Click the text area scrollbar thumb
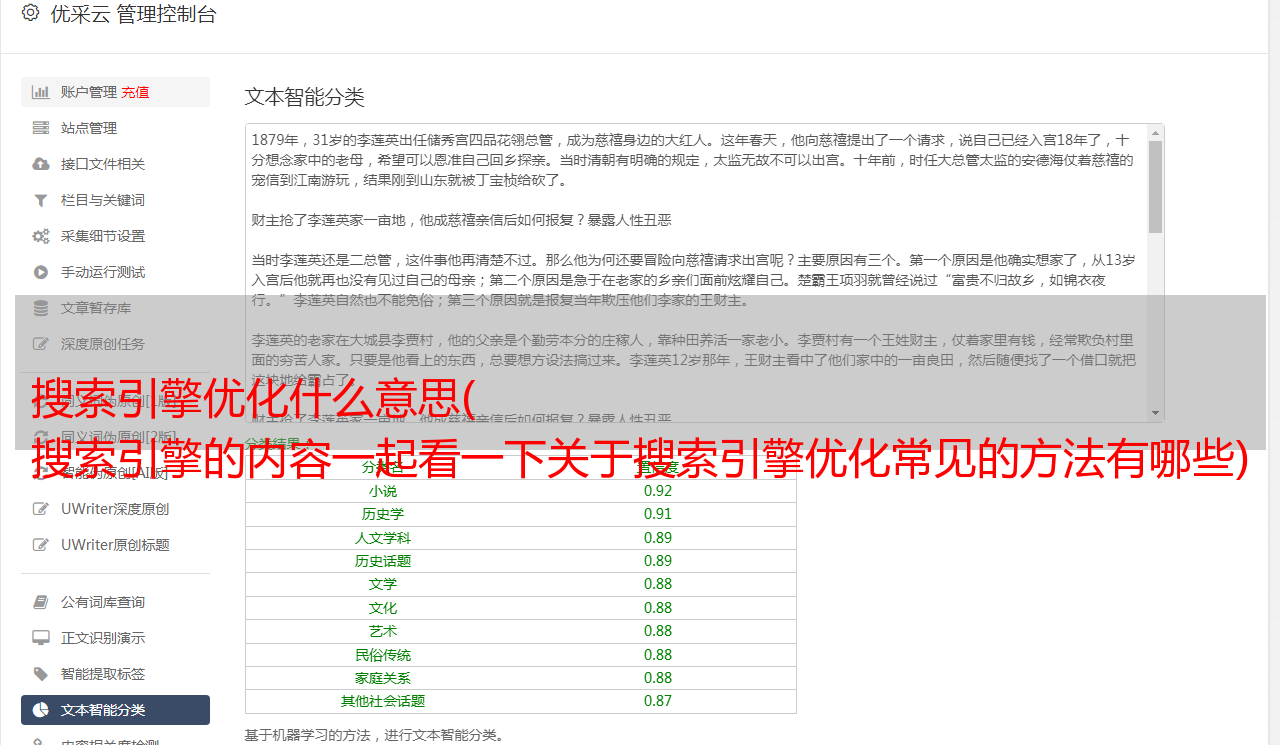This screenshot has width=1280, height=745. click(1156, 186)
